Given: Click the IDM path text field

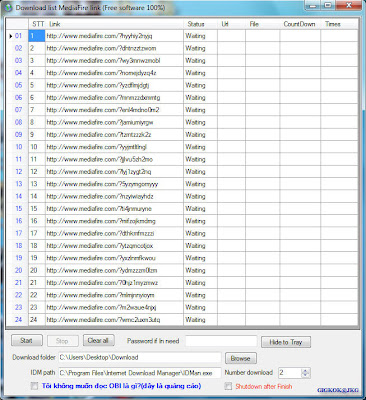Looking at the screenshot, I should point(140,373).
